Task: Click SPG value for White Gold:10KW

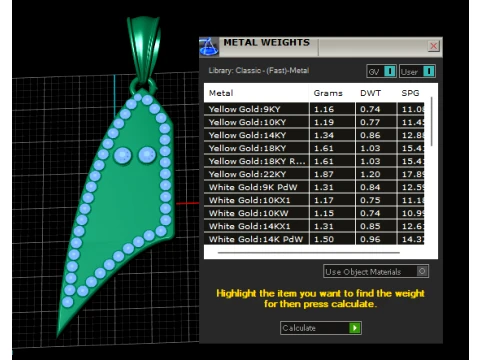Action: pyautogui.click(x=413, y=213)
